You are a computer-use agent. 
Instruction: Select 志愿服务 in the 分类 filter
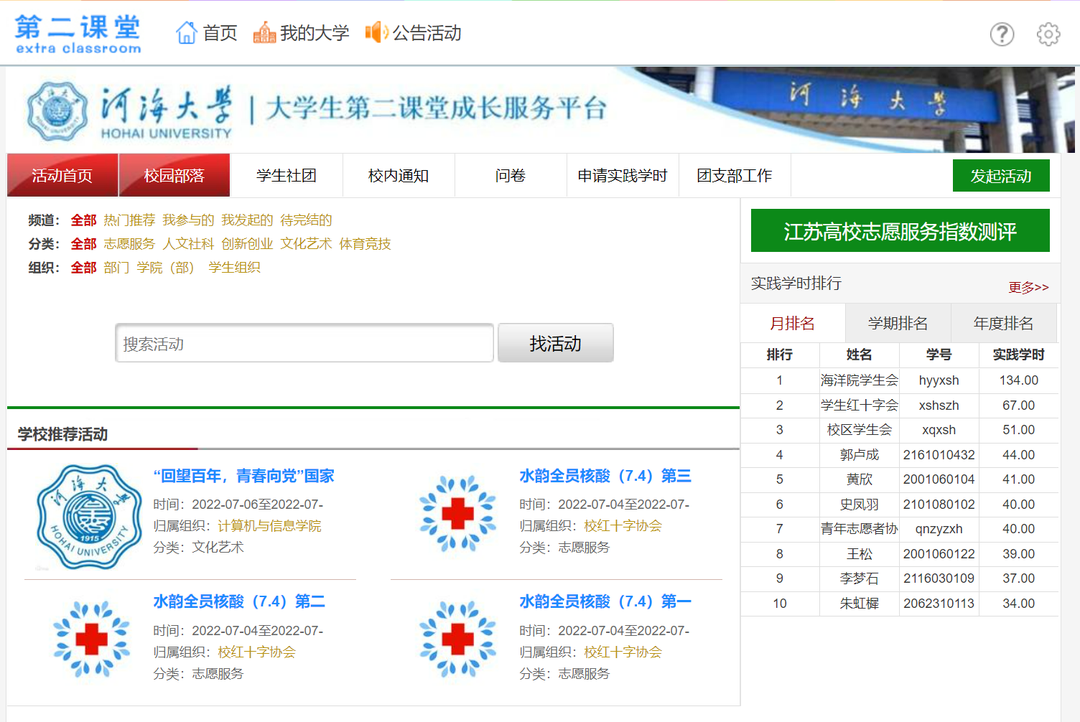pos(126,242)
